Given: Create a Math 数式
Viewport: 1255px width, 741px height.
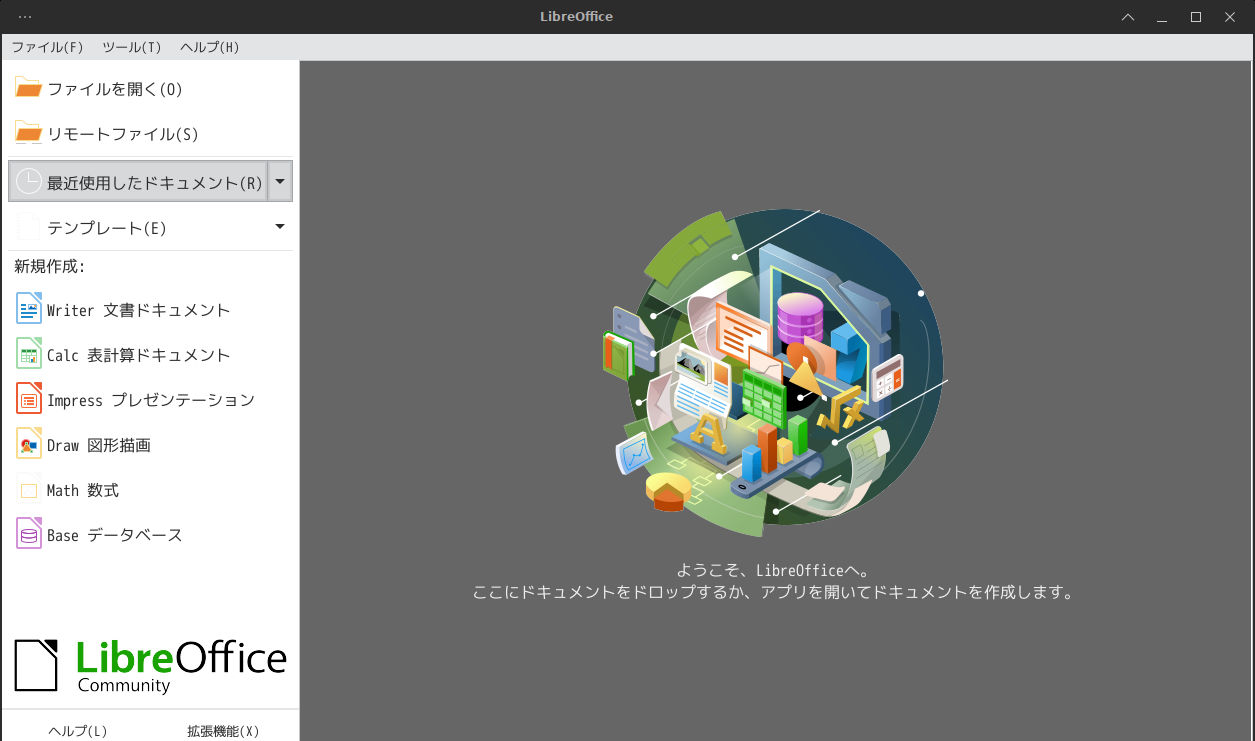Looking at the screenshot, I should point(150,489).
